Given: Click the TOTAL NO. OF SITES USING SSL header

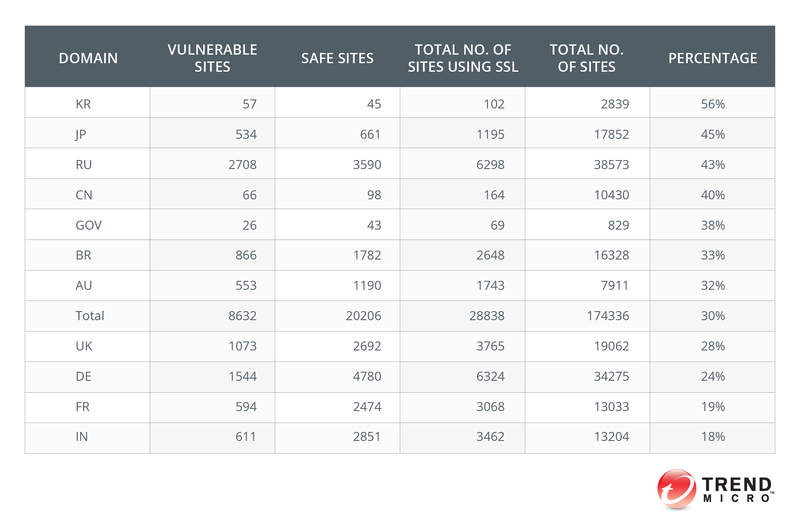Looking at the screenshot, I should [x=463, y=58].
